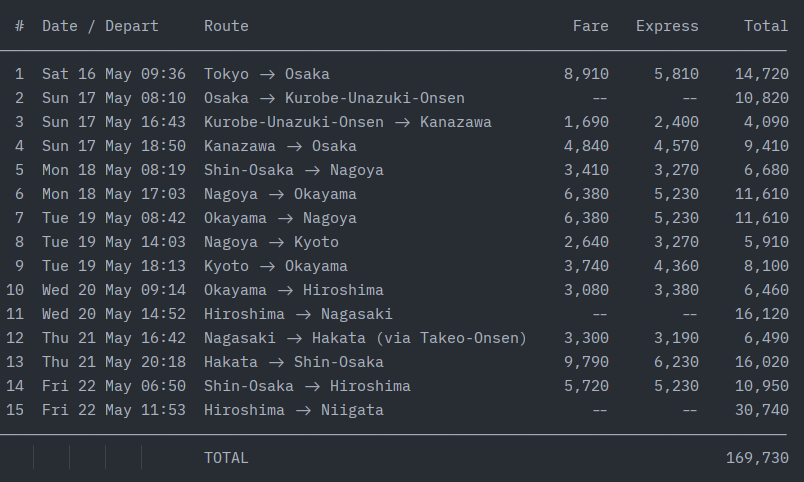Click the Hiroshima to Nagasaki total 16,120
The image size is (804, 482).
pyautogui.click(x=761, y=314)
